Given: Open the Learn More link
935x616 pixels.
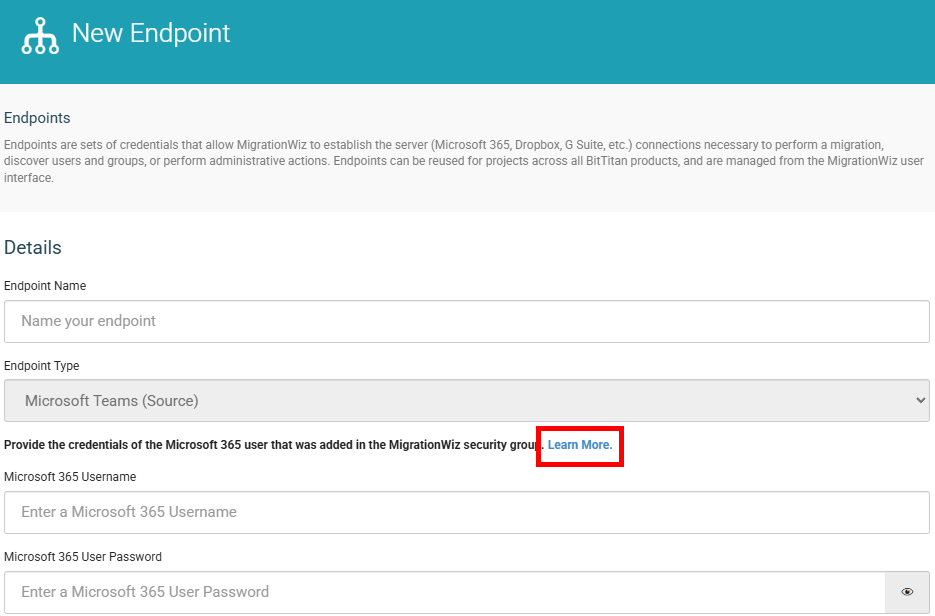Looking at the screenshot, I should (580, 445).
